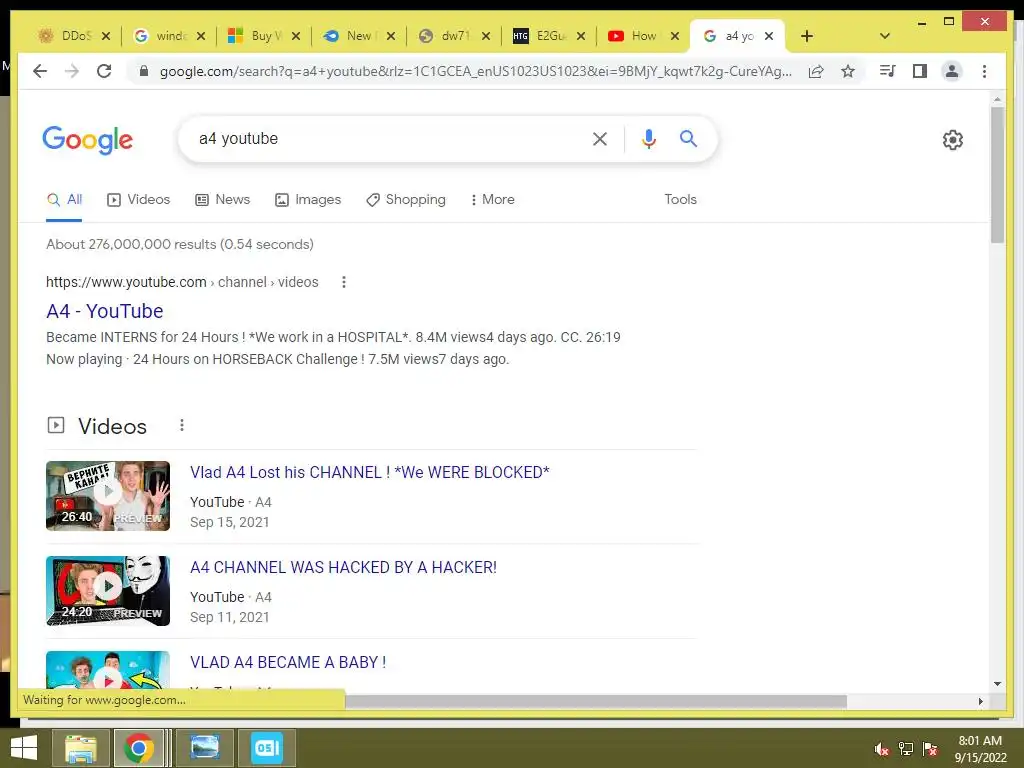Click the Chrome taskbar icon
1024x768 pixels.
point(138,748)
